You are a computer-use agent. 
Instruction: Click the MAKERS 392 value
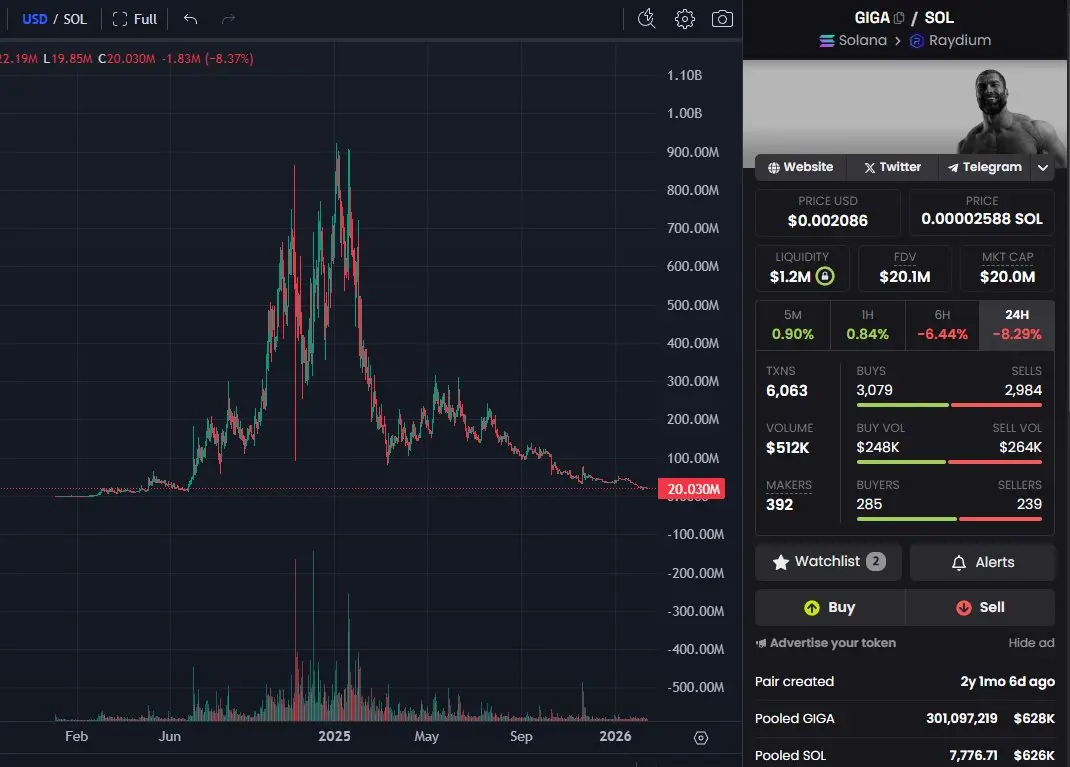pyautogui.click(x=779, y=505)
